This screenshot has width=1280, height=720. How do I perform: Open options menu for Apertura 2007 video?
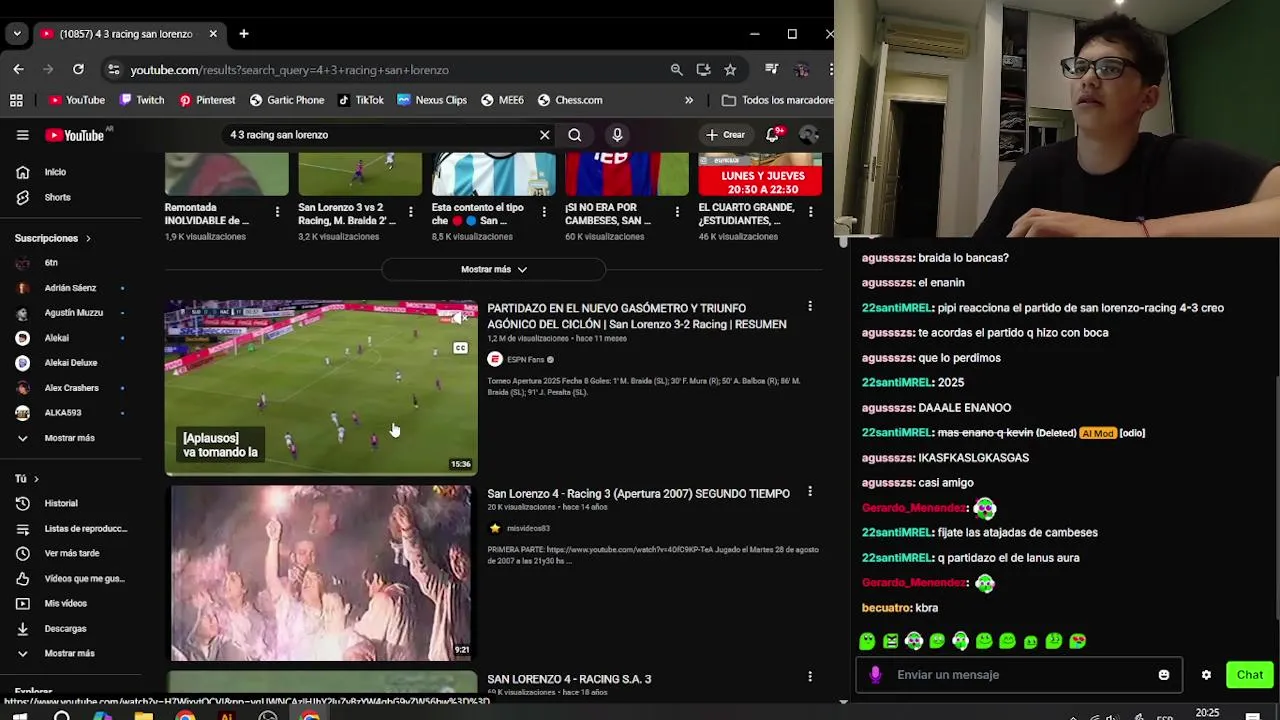pyautogui.click(x=810, y=492)
